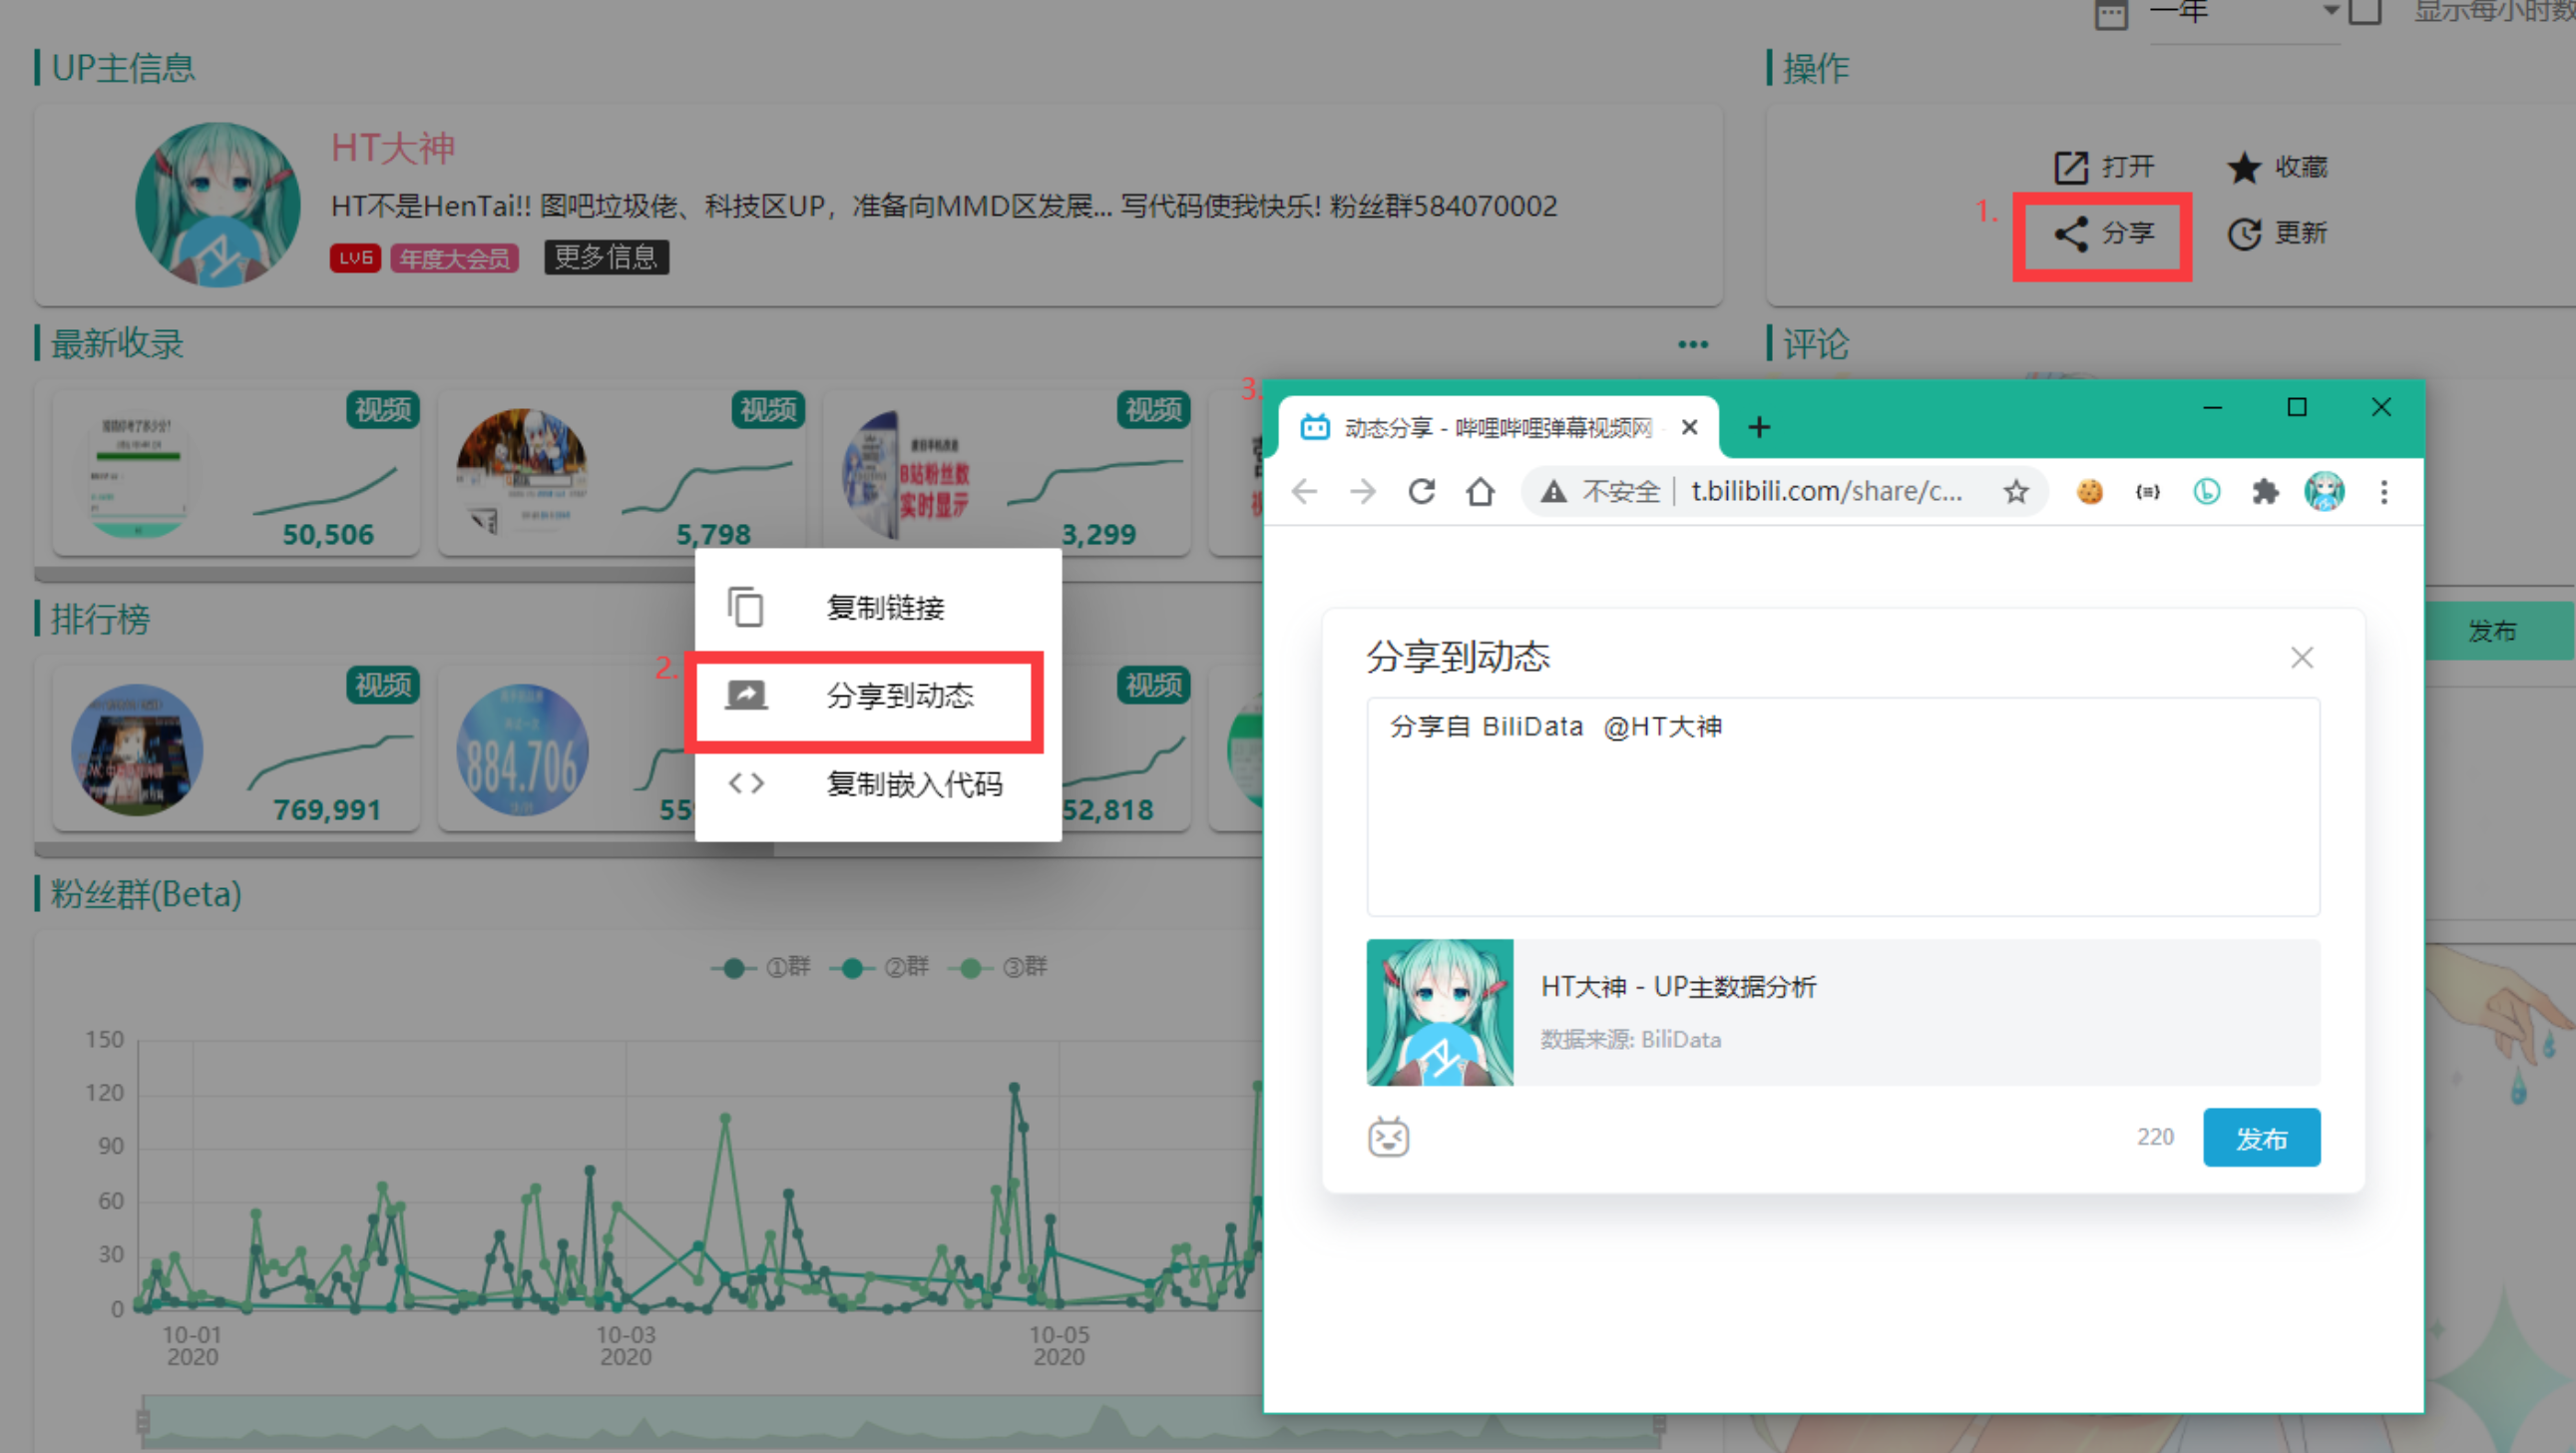Close the 分享到动态 dialog

point(2302,658)
